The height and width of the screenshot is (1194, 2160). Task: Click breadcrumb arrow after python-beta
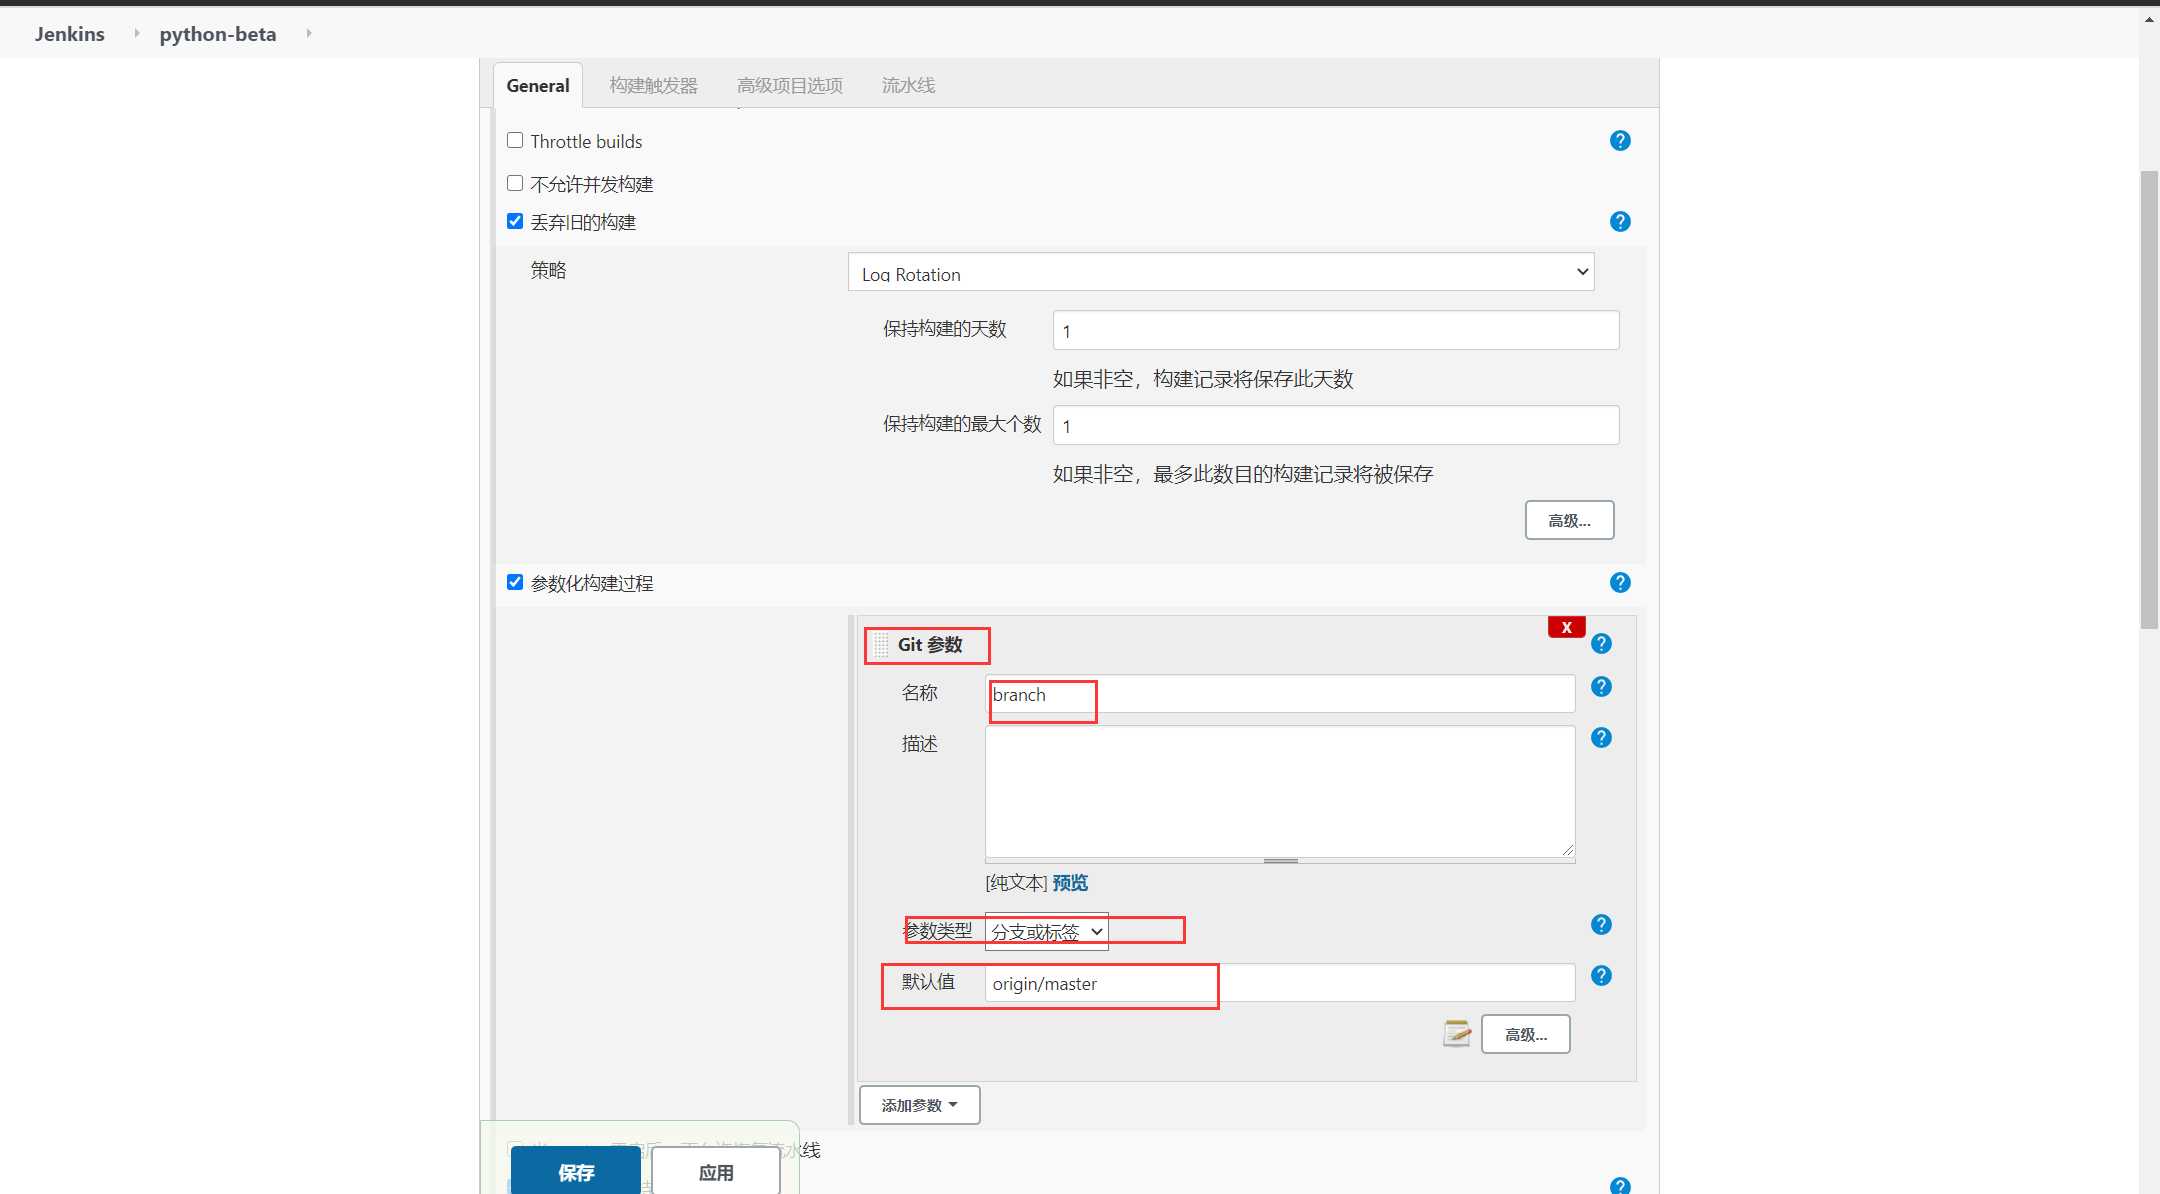click(x=309, y=33)
